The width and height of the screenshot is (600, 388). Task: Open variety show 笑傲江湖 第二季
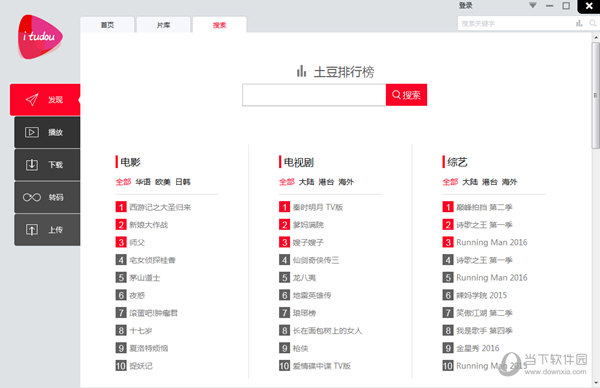click(484, 313)
